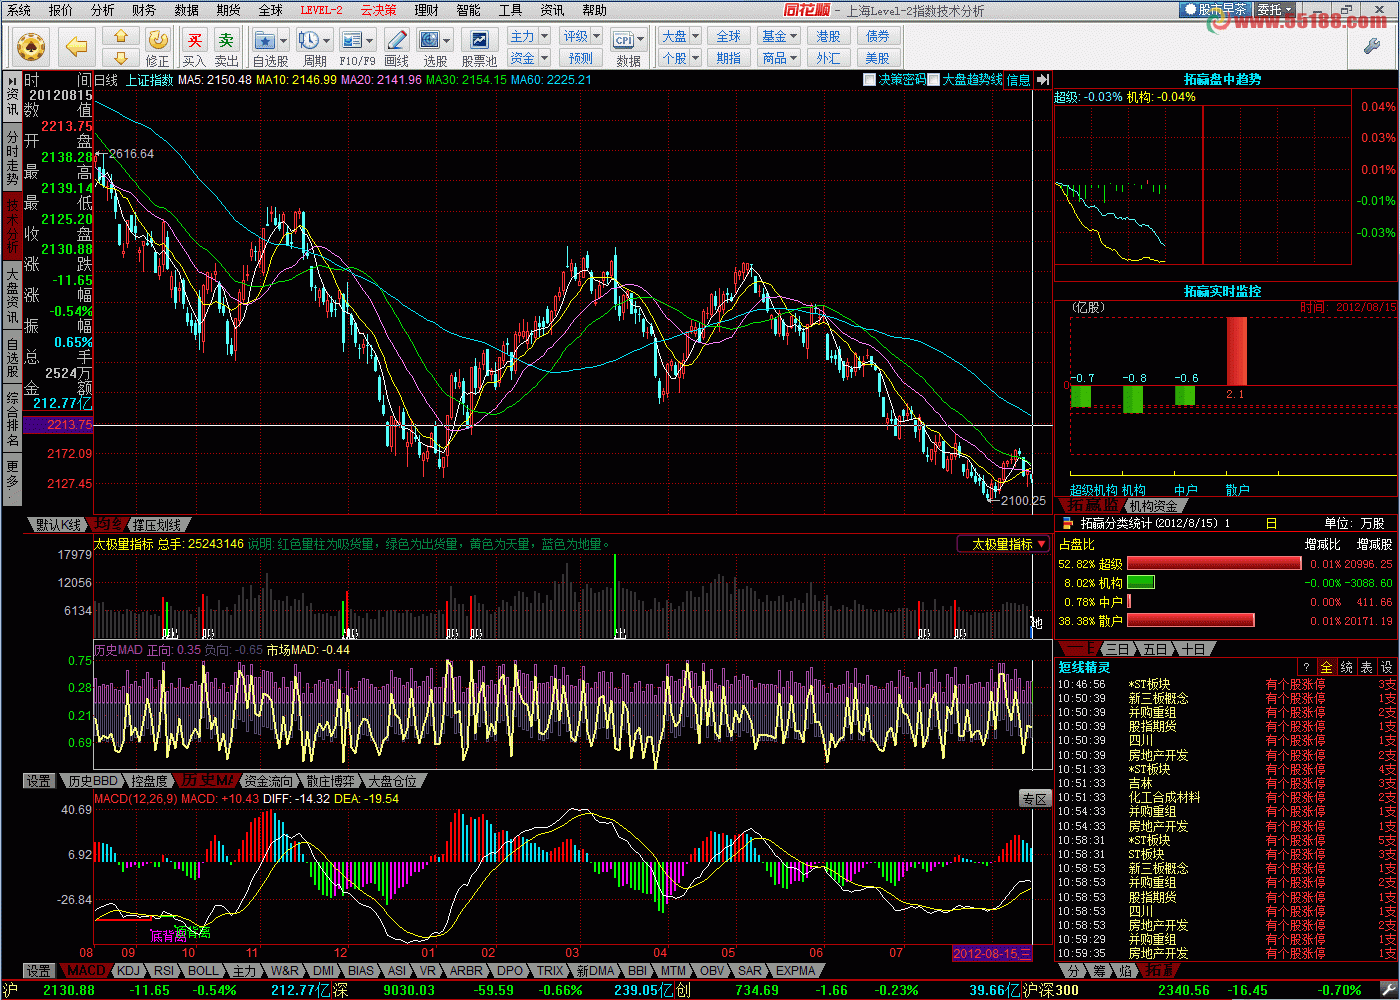Open the 修正 correction tool

[x=158, y=47]
